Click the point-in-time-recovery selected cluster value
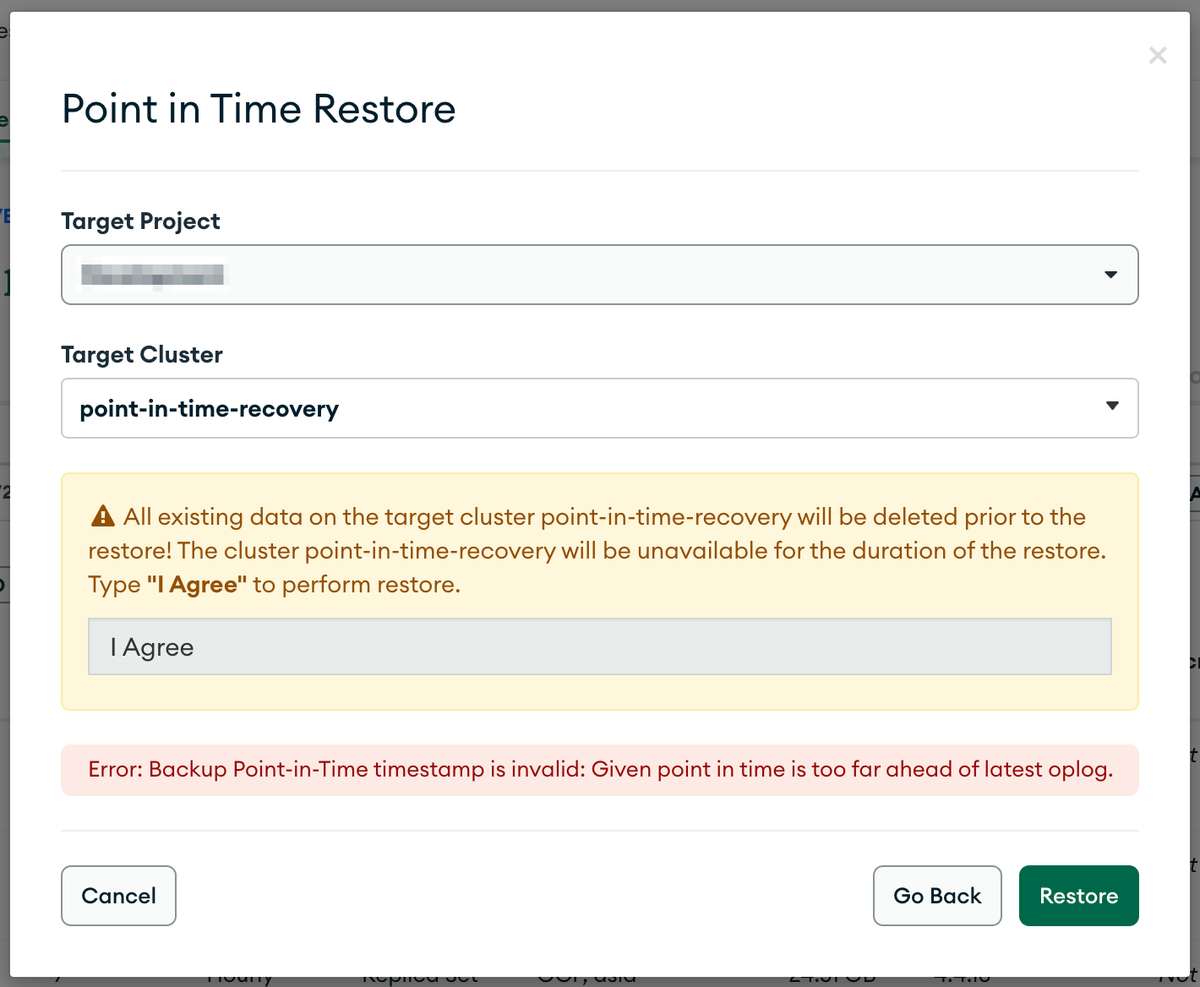 tap(209, 408)
